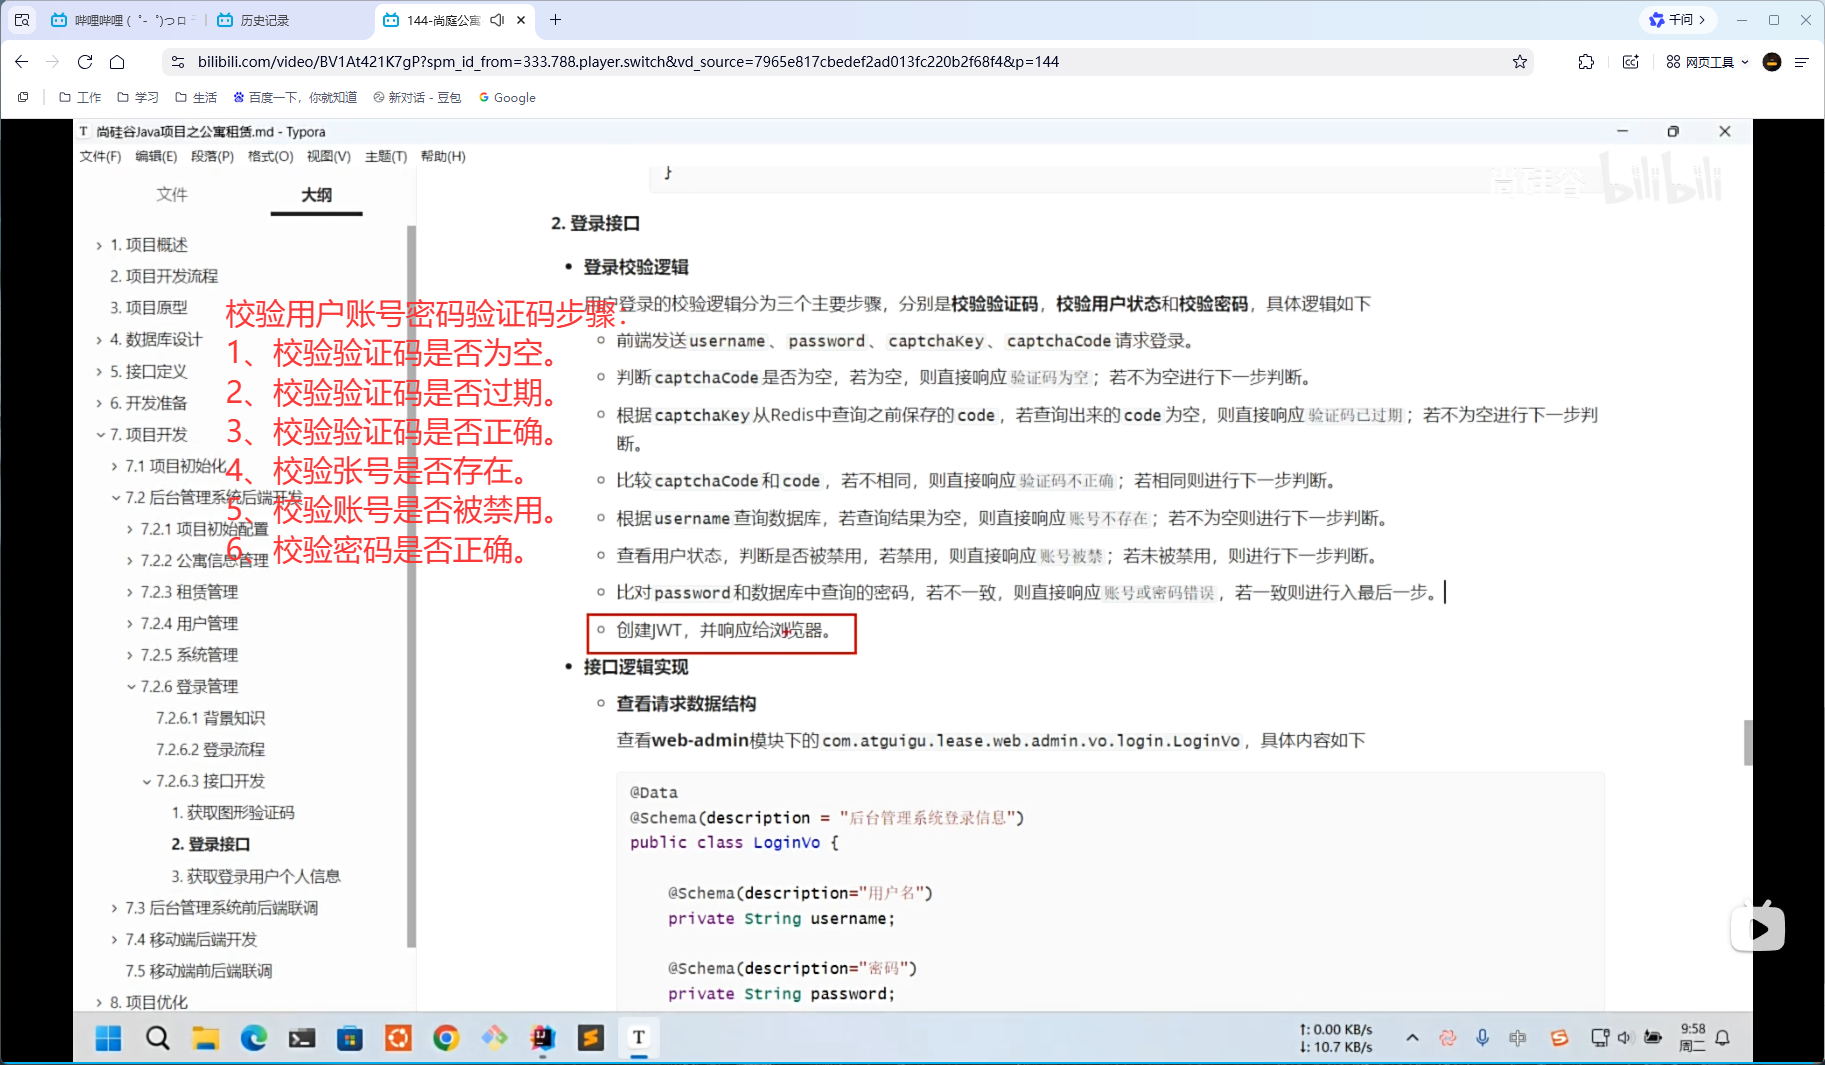Open Typora 段落(P) menu
Screen dimensions: 1825x1065
(x=212, y=157)
